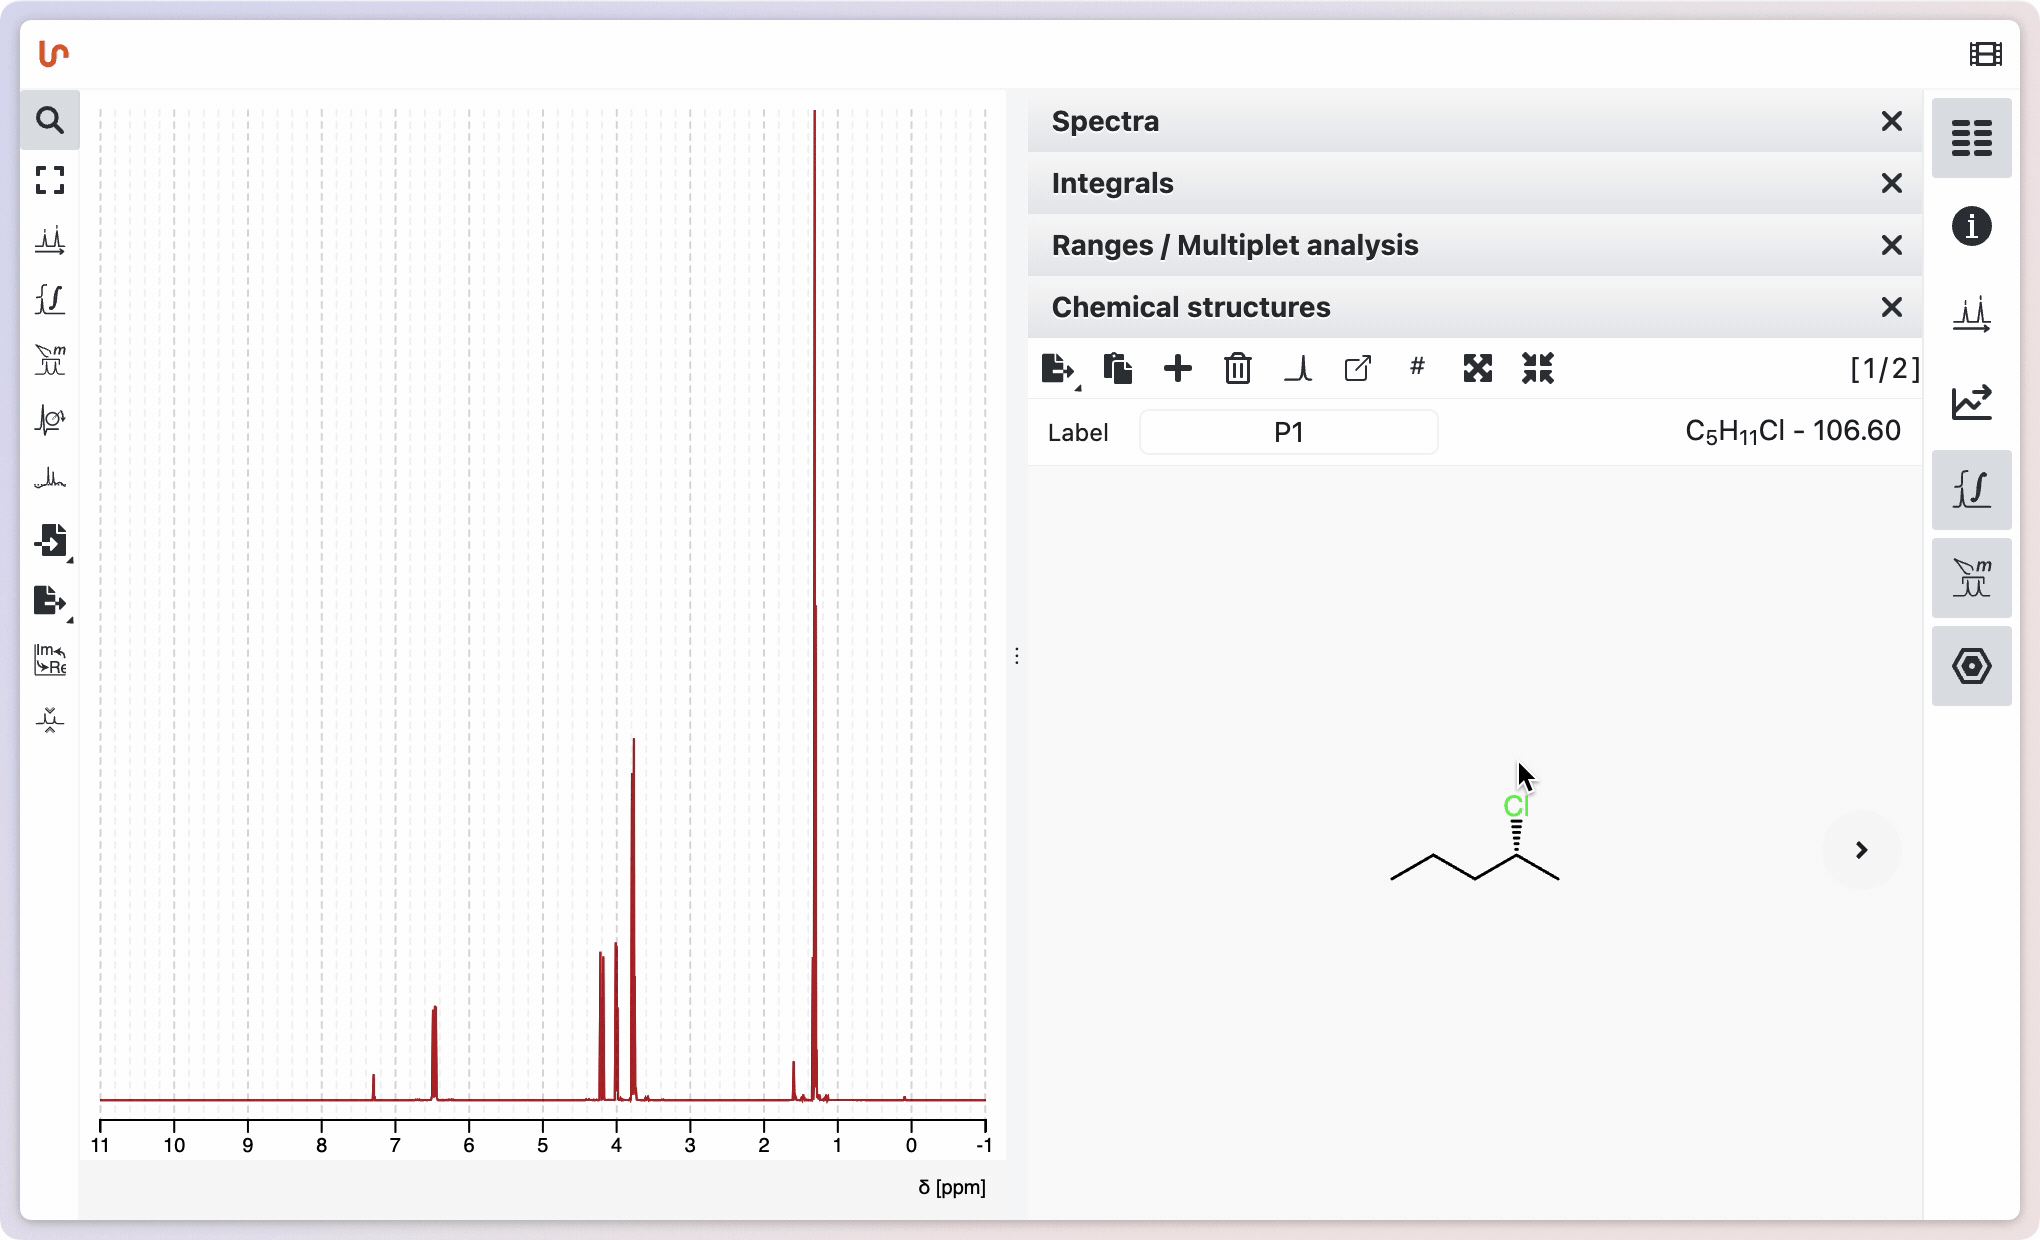Screen dimensions: 2040x1240
Task: Click the full-screen zoom out icon
Action: pos(49,180)
